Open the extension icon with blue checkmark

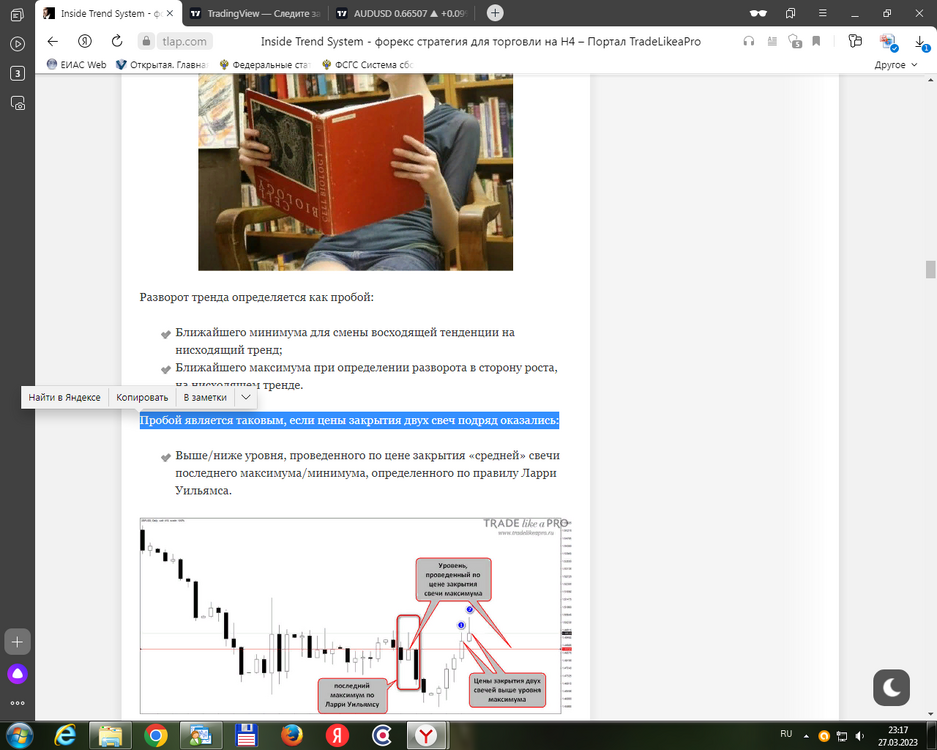point(889,42)
